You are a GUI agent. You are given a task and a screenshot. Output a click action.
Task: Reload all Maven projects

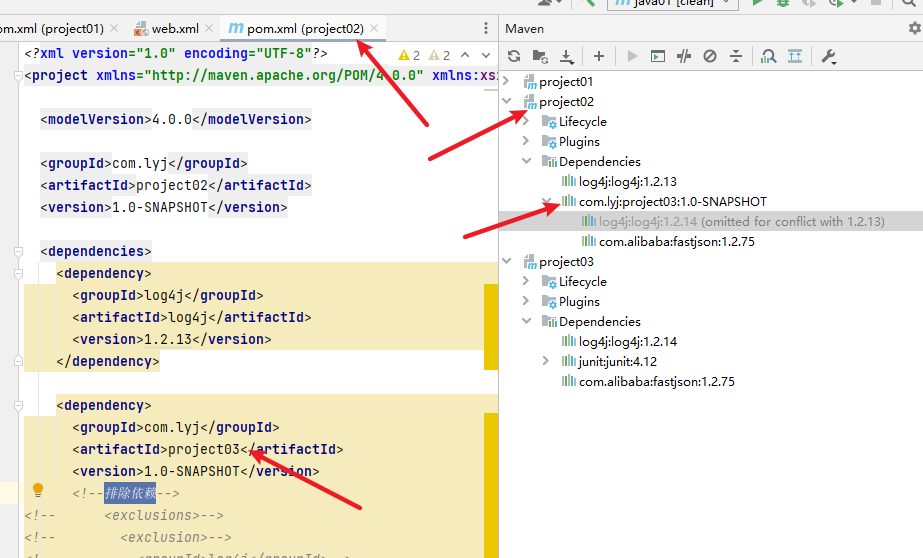[514, 57]
